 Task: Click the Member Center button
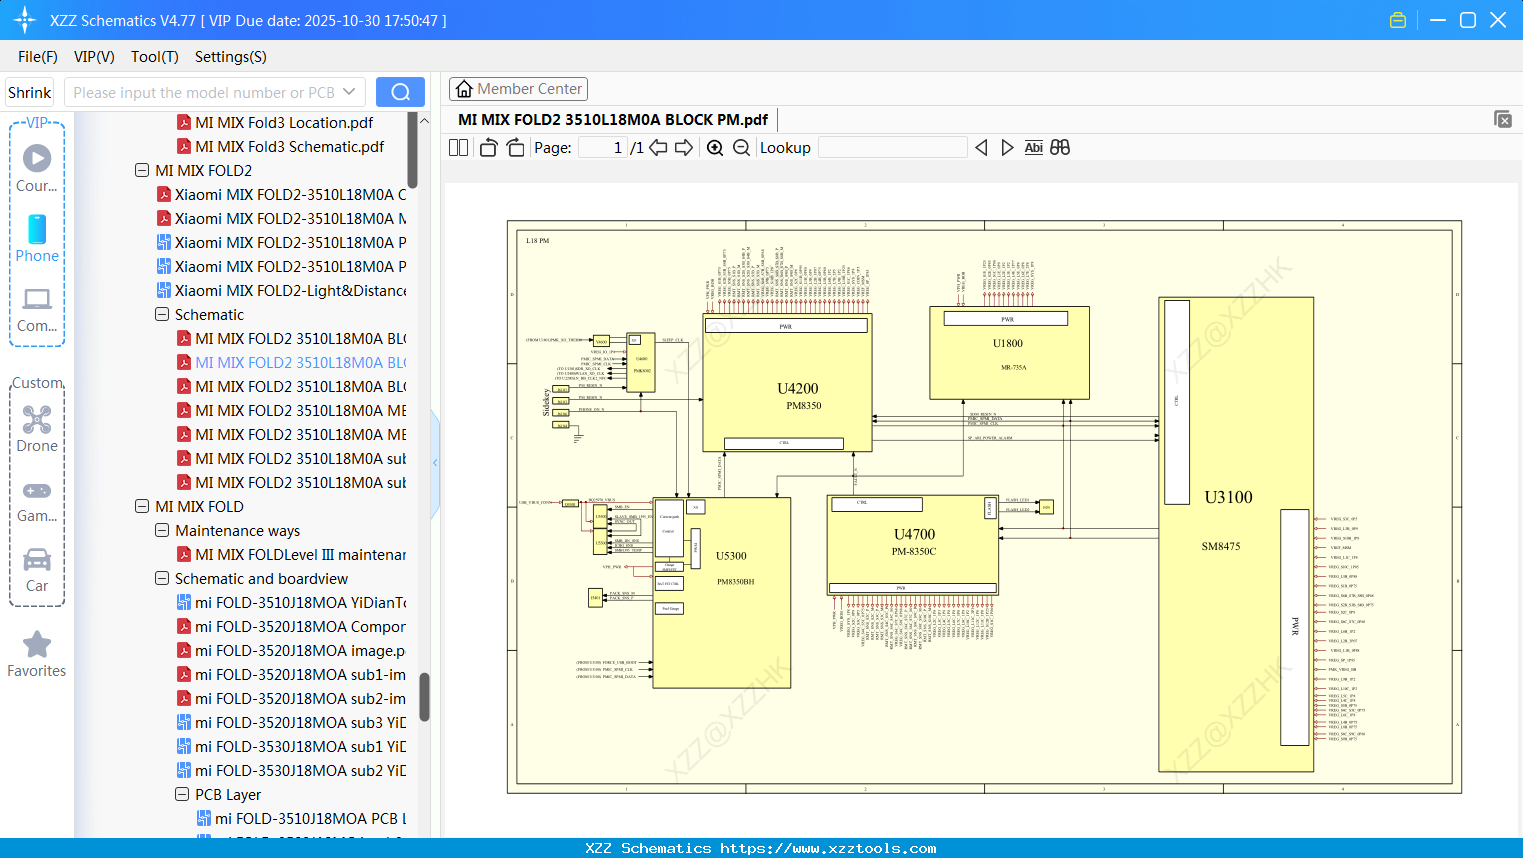click(518, 89)
